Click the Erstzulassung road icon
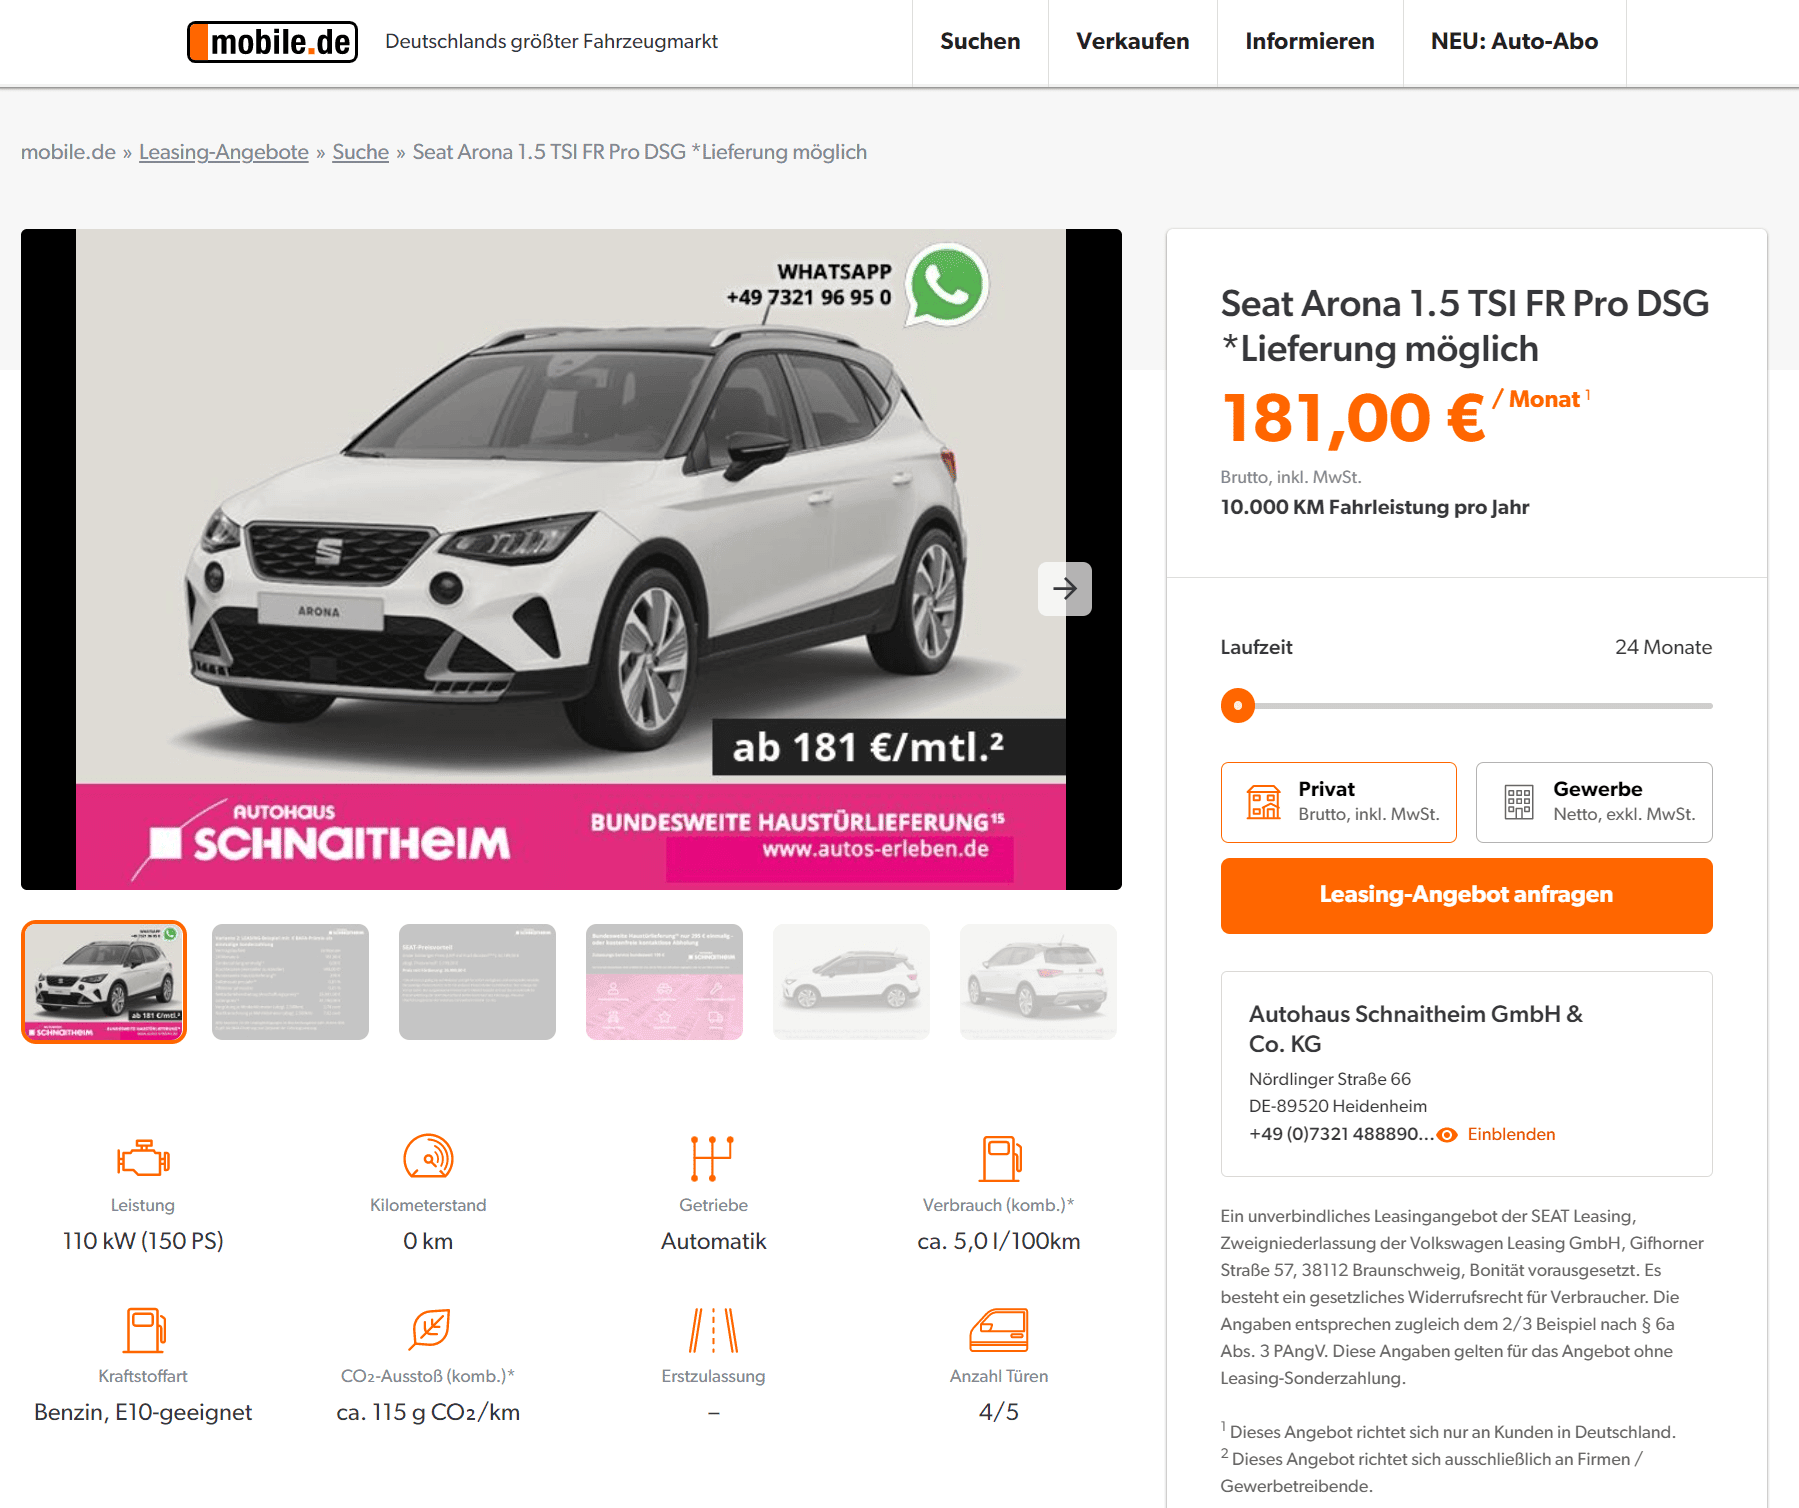This screenshot has width=1799, height=1508. (x=714, y=1330)
